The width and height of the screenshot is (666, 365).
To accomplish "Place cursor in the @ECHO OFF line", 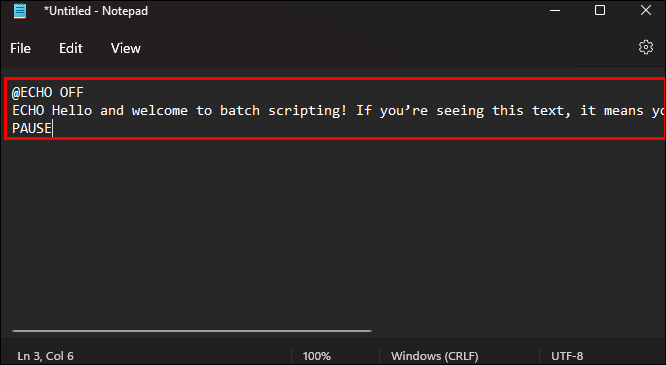I will click(48, 92).
